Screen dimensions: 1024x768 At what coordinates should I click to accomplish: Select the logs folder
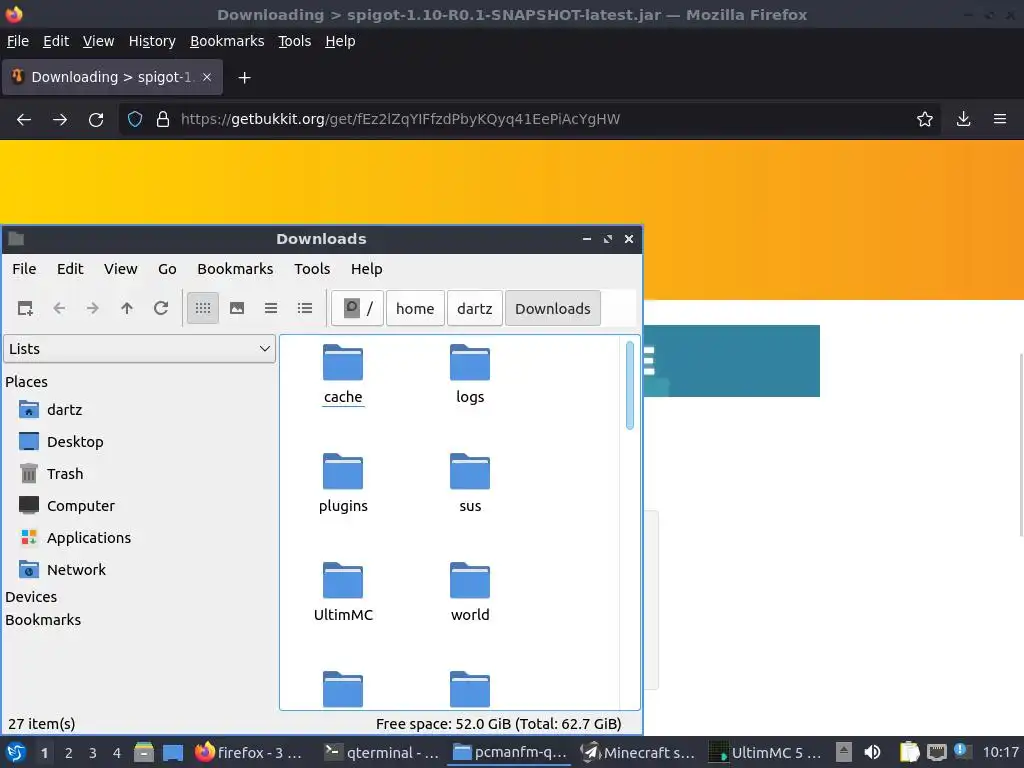click(x=470, y=375)
